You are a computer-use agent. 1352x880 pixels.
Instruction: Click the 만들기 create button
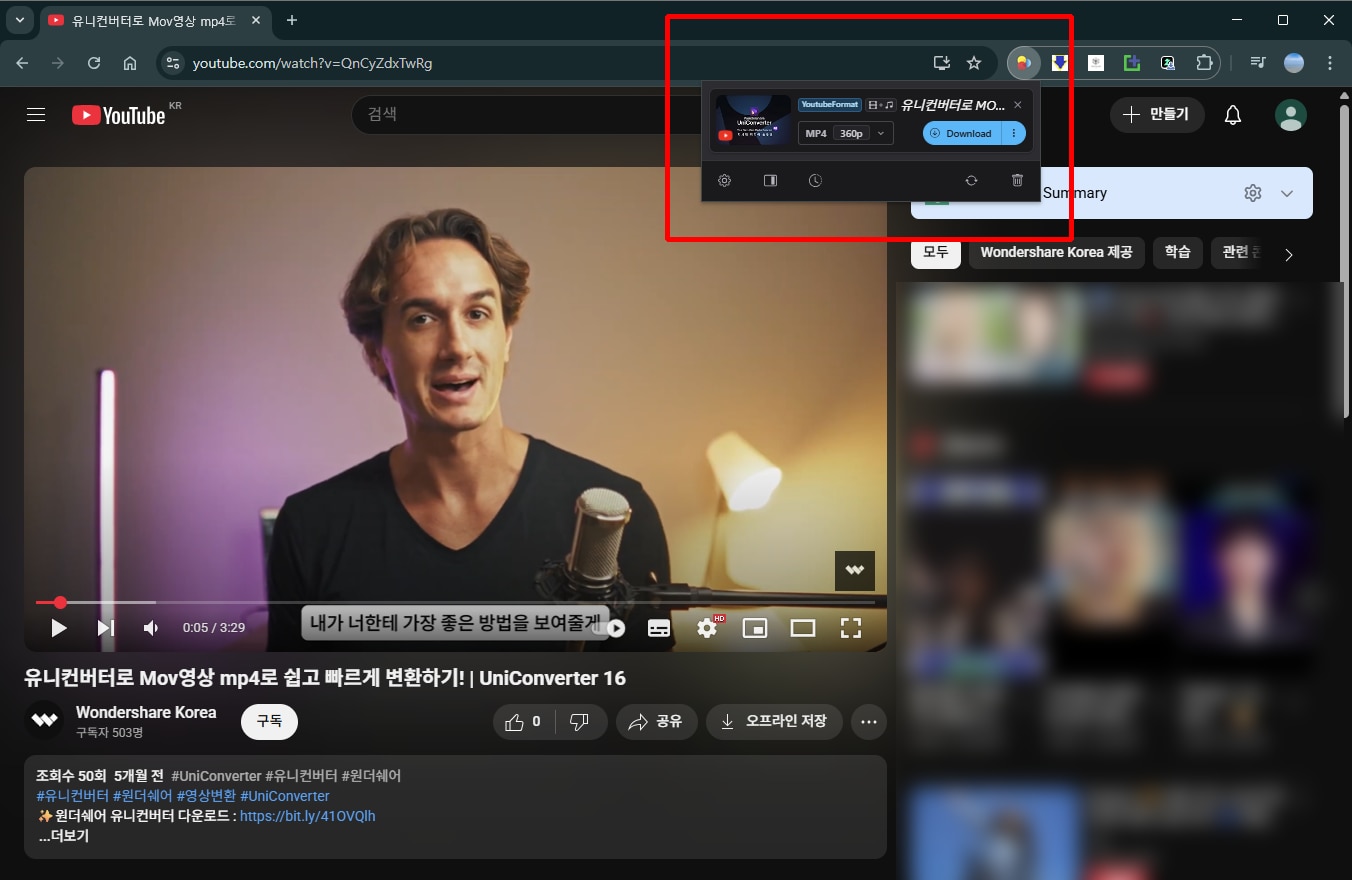pyautogui.click(x=1157, y=115)
